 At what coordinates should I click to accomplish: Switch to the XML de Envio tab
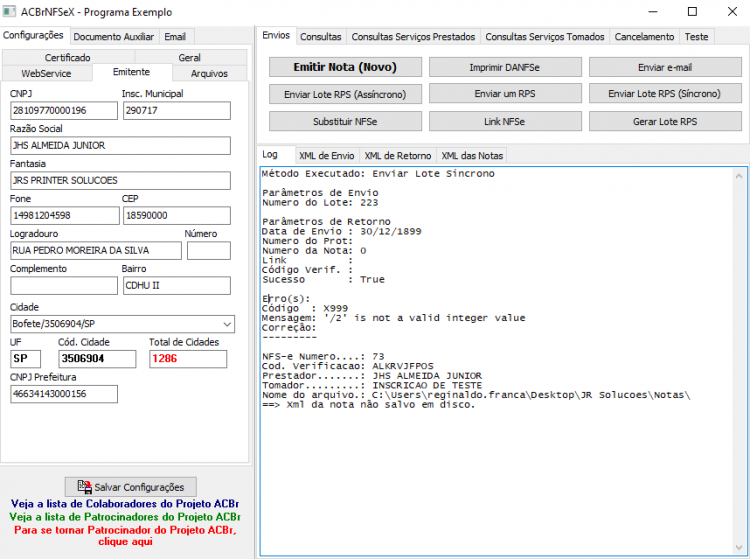(327, 156)
